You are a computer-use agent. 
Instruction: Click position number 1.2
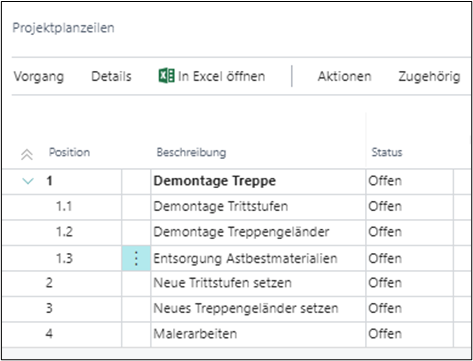pyautogui.click(x=64, y=232)
